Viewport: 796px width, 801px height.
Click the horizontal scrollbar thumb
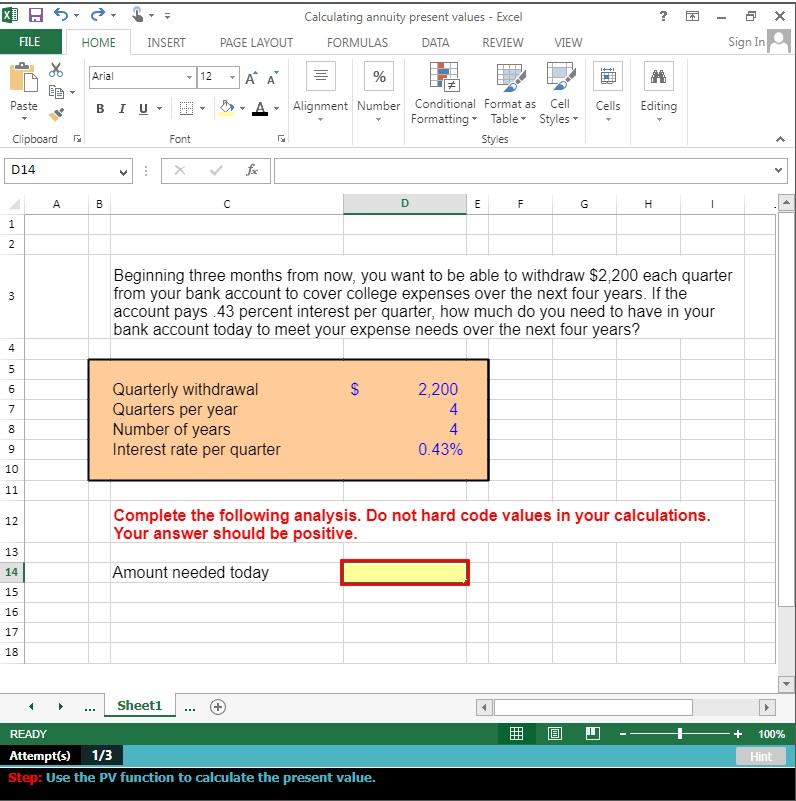[593, 708]
